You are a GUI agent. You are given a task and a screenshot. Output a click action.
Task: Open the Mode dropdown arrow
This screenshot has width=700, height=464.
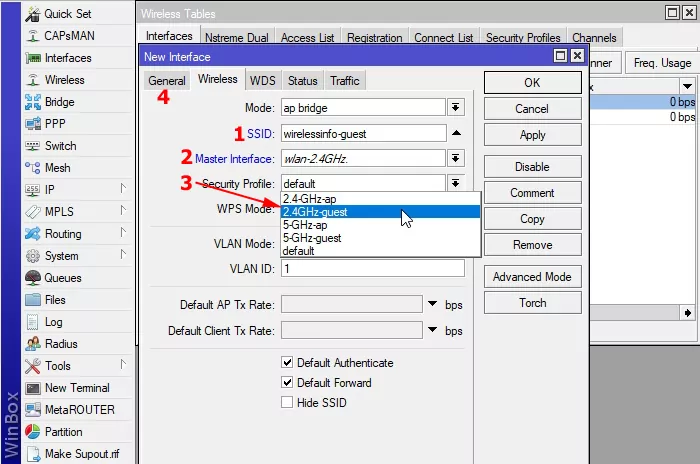point(455,108)
